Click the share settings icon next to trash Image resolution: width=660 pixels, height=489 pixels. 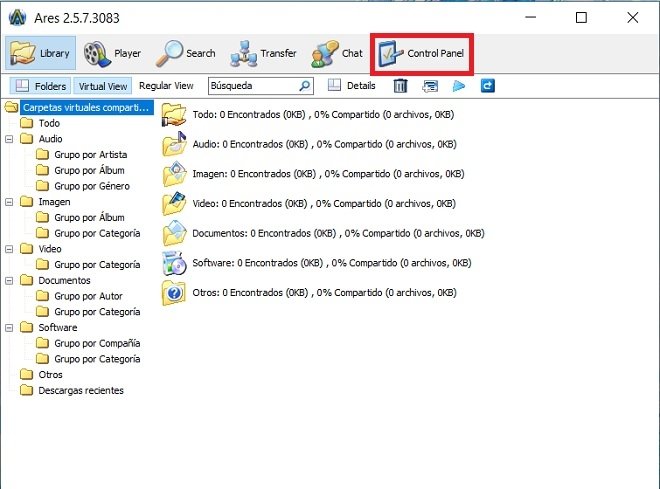pos(430,86)
